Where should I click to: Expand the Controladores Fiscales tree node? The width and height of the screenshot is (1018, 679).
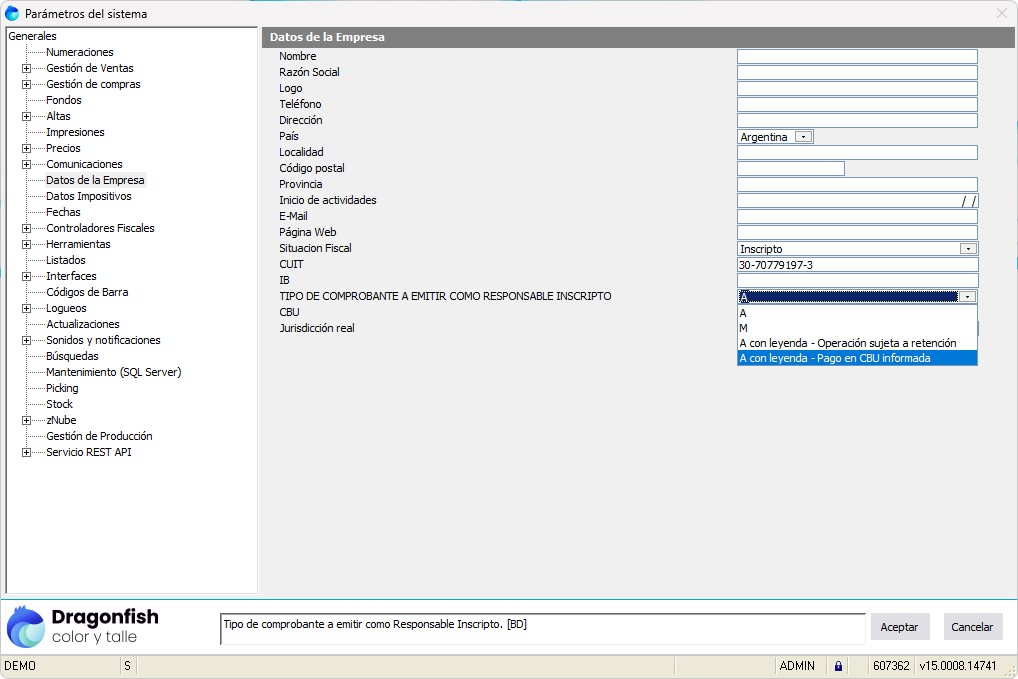27,228
